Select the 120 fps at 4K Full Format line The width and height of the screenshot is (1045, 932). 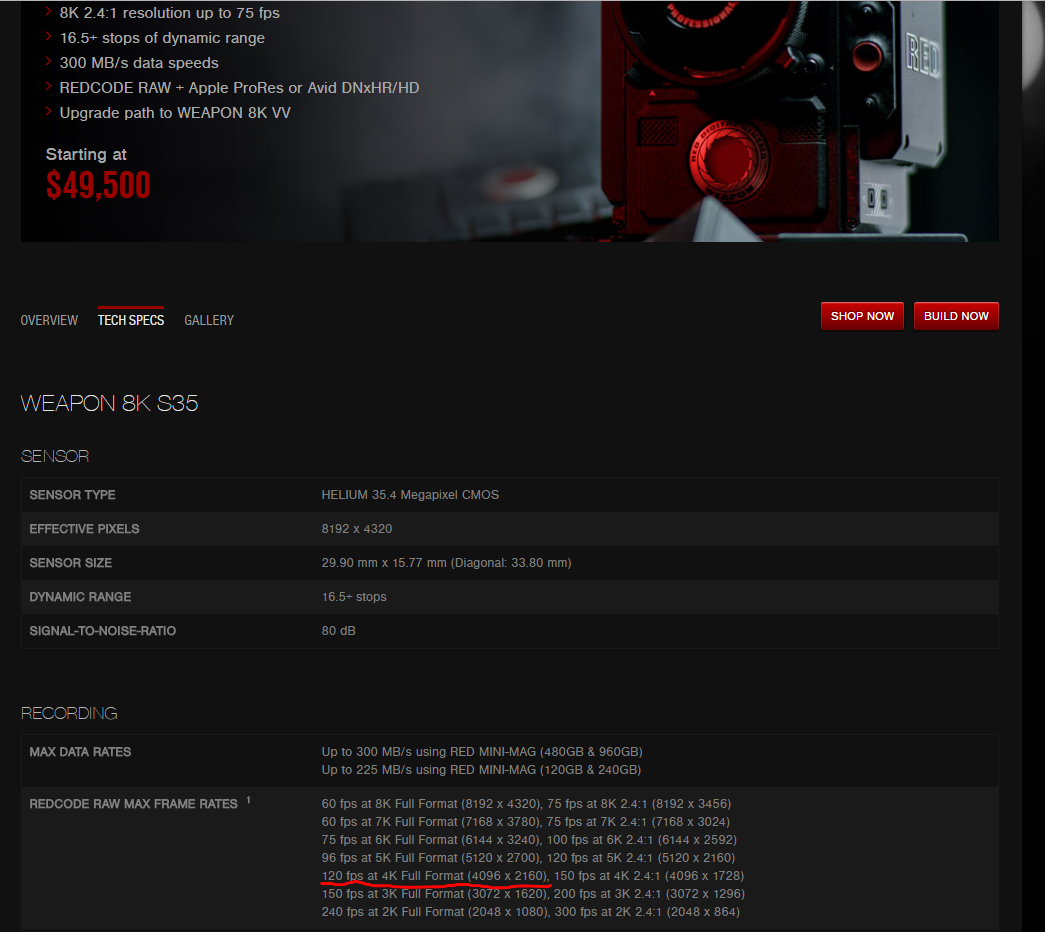pyautogui.click(x=532, y=876)
